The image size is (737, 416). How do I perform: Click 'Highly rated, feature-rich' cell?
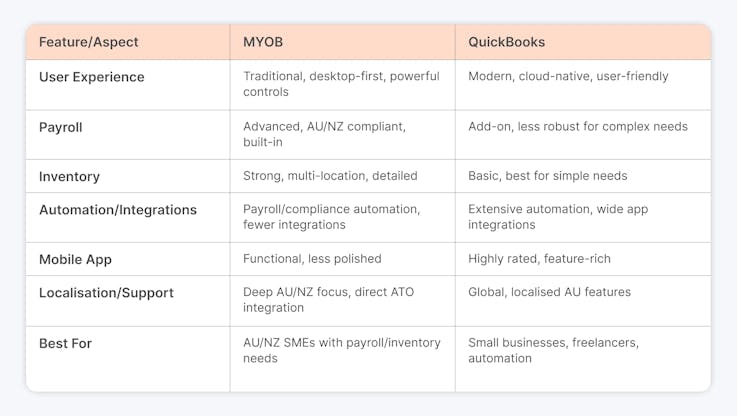[539, 259]
